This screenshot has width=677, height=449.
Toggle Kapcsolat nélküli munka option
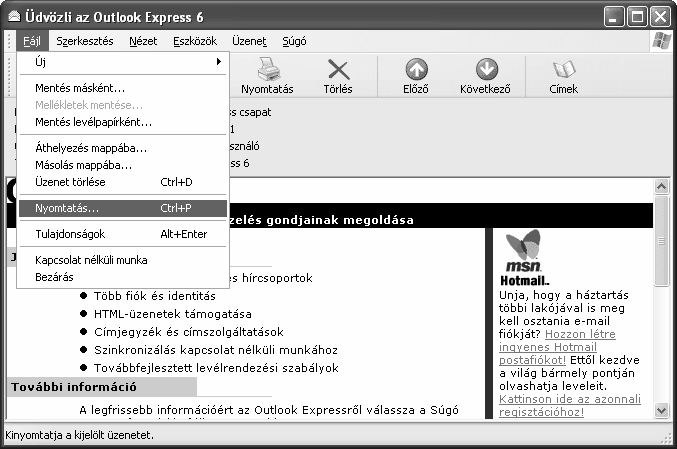(x=123, y=260)
